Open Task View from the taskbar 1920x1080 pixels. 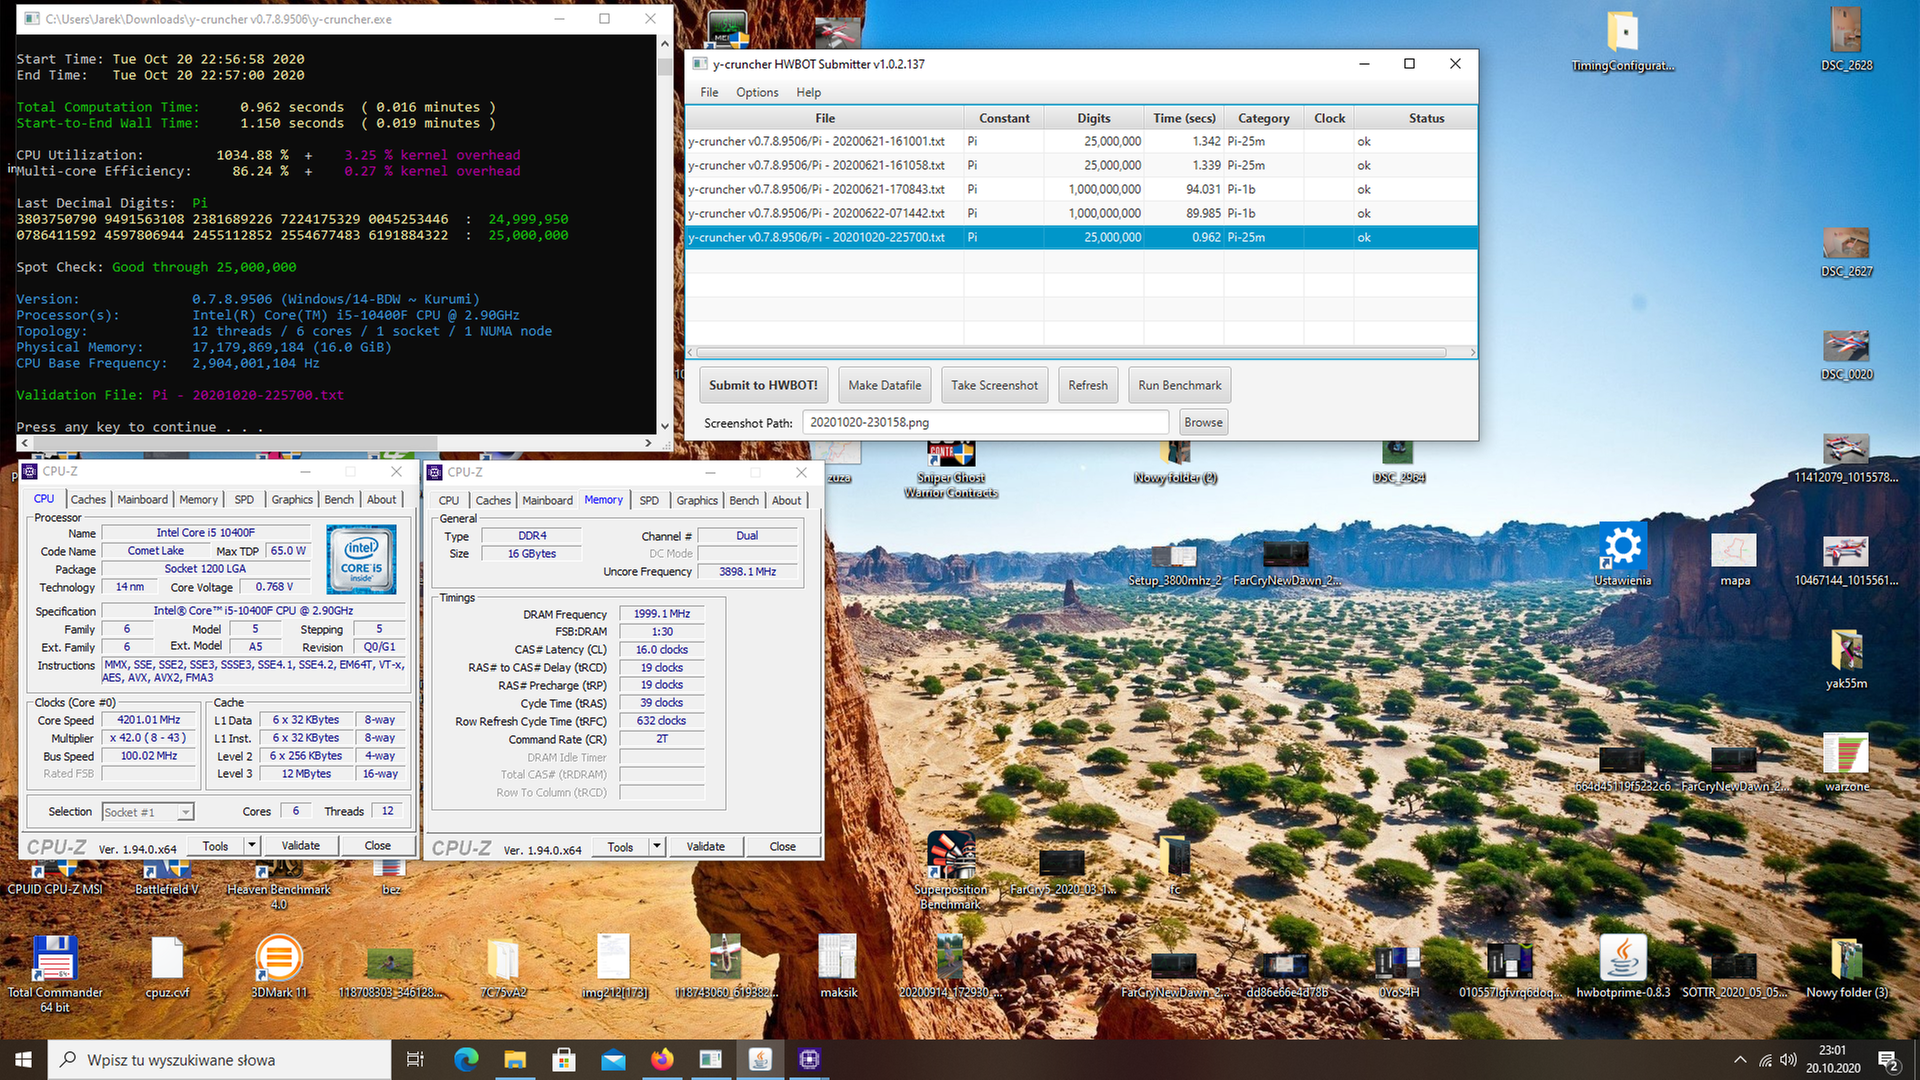point(415,1059)
